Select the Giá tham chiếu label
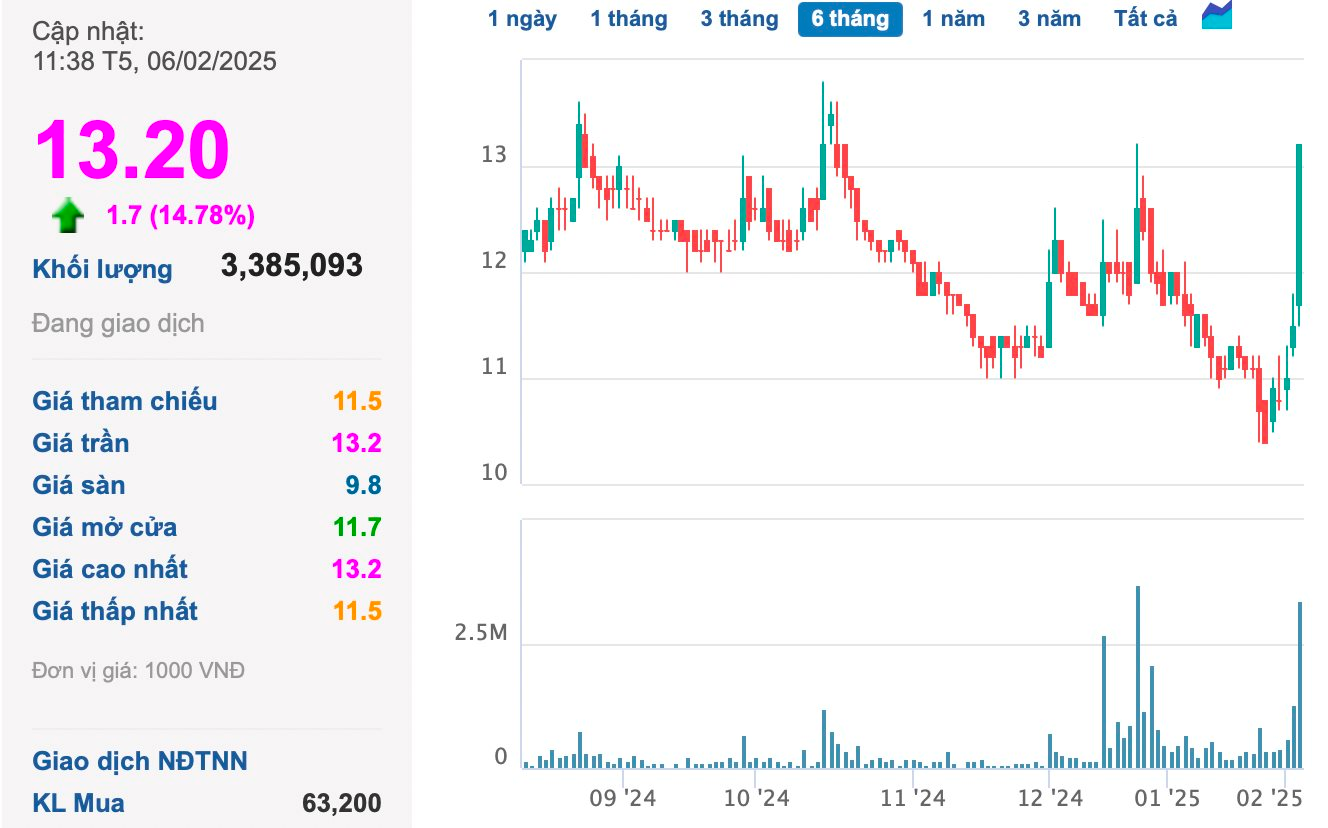 [x=125, y=402]
